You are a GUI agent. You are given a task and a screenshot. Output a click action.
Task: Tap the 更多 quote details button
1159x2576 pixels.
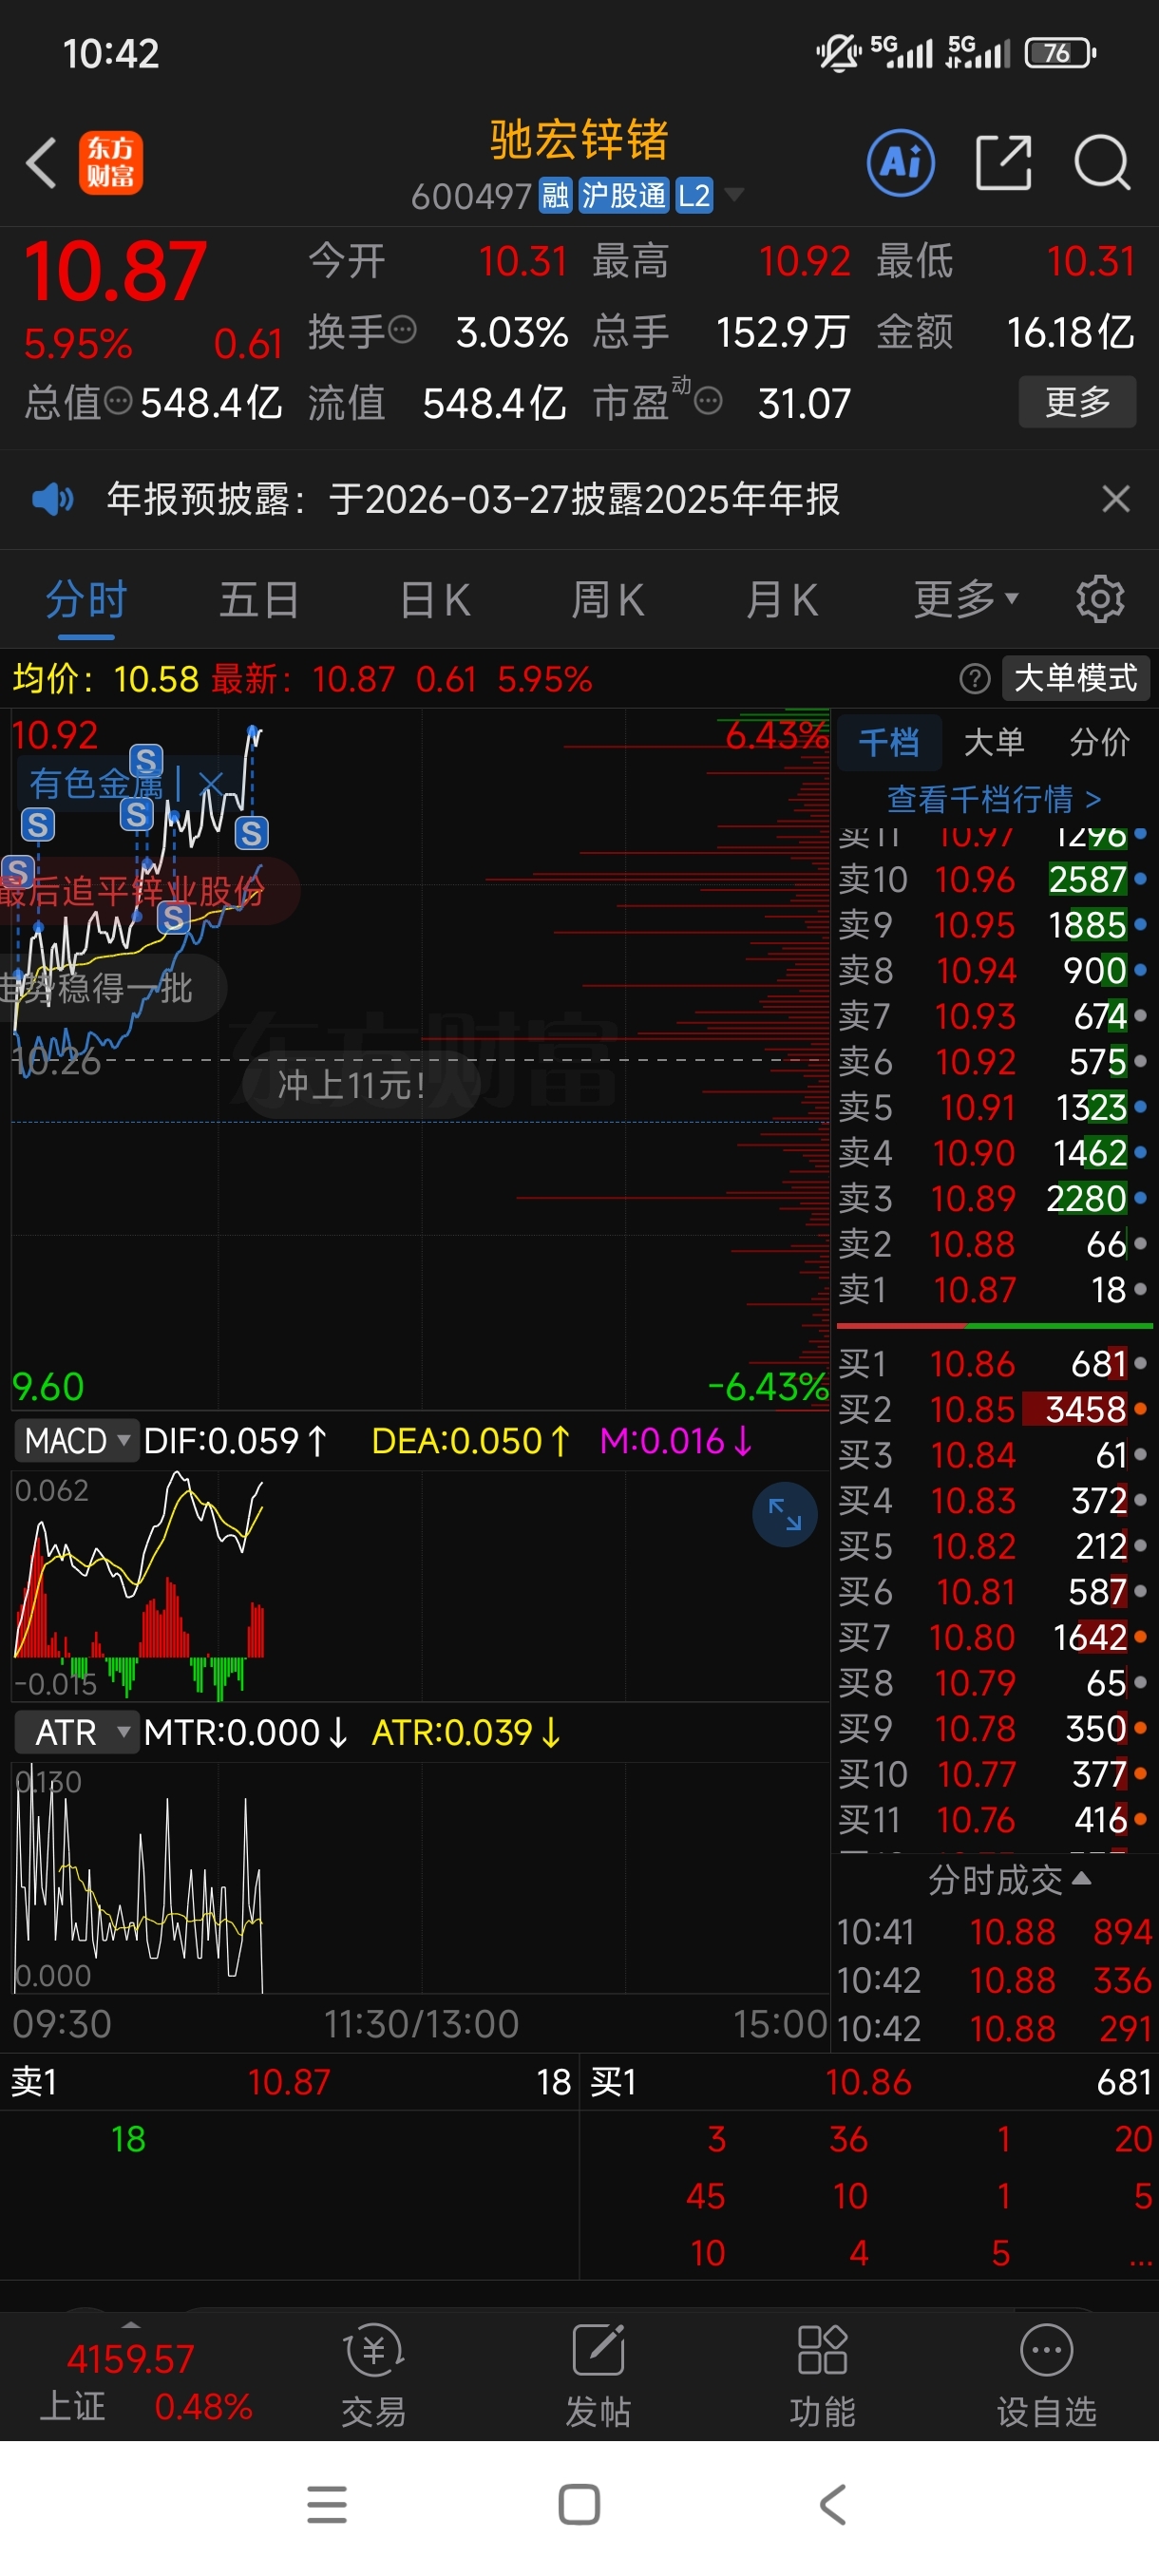[x=1077, y=401]
